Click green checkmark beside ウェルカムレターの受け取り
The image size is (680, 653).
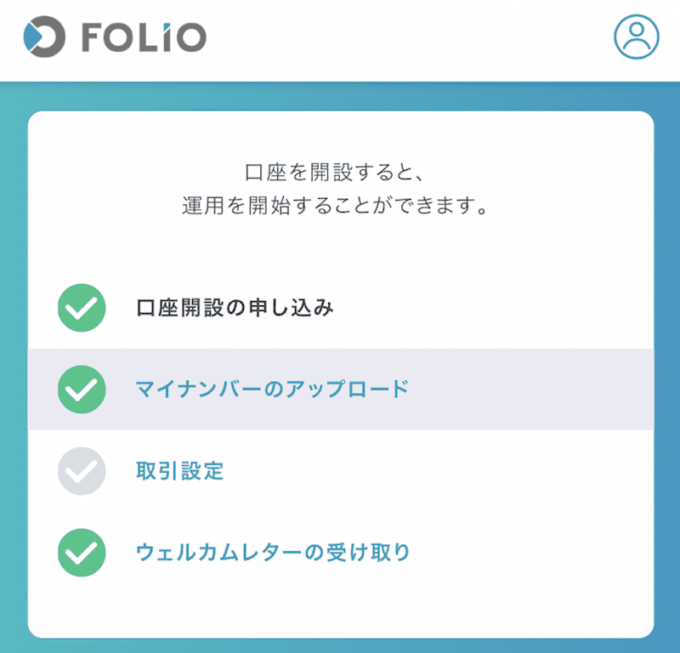(x=82, y=552)
